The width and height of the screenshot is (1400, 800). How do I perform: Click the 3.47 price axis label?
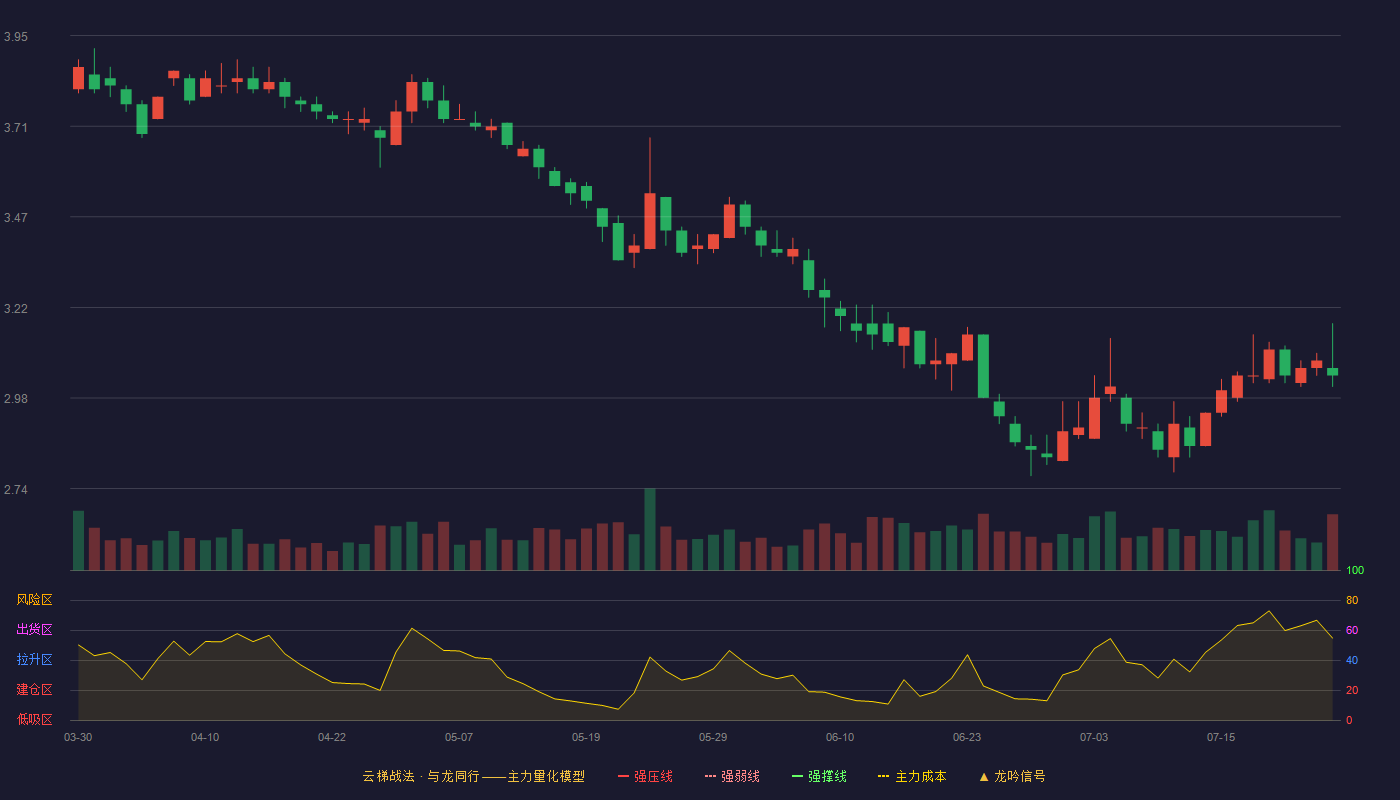(16, 218)
